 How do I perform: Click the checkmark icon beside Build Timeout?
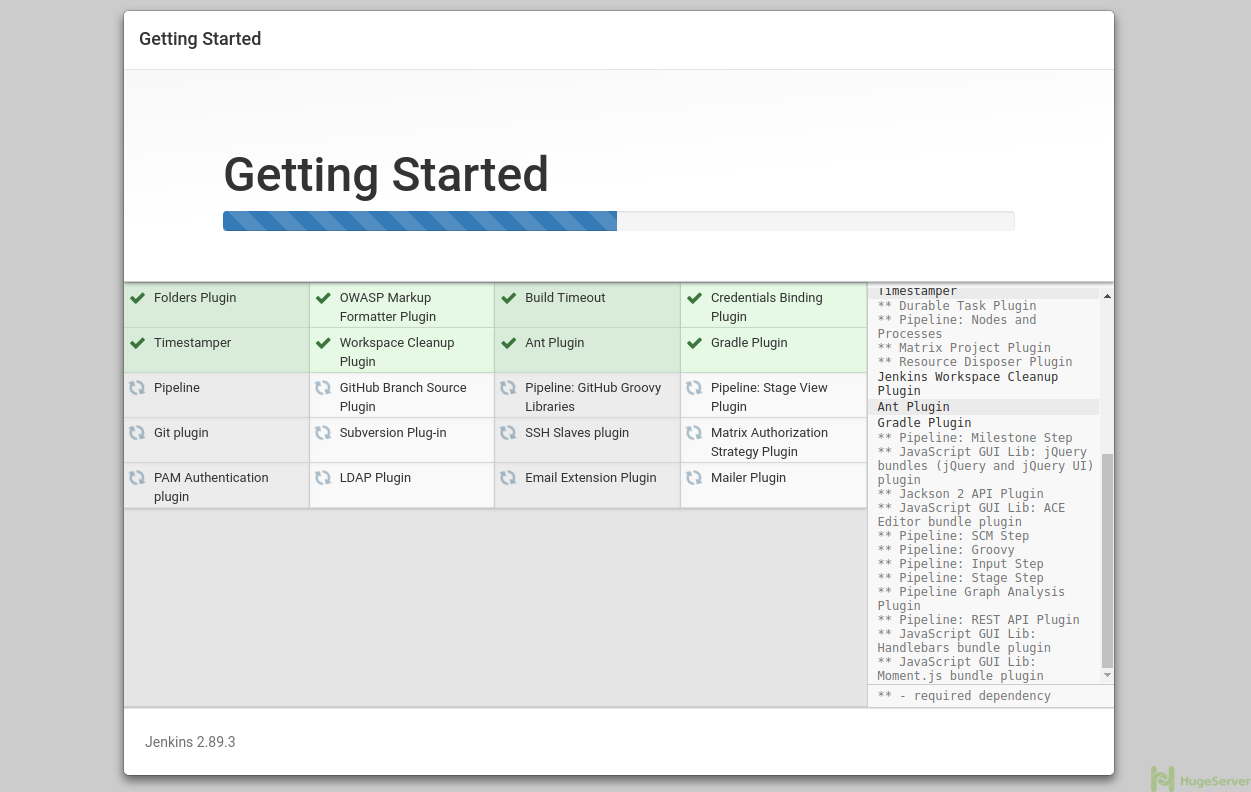509,298
